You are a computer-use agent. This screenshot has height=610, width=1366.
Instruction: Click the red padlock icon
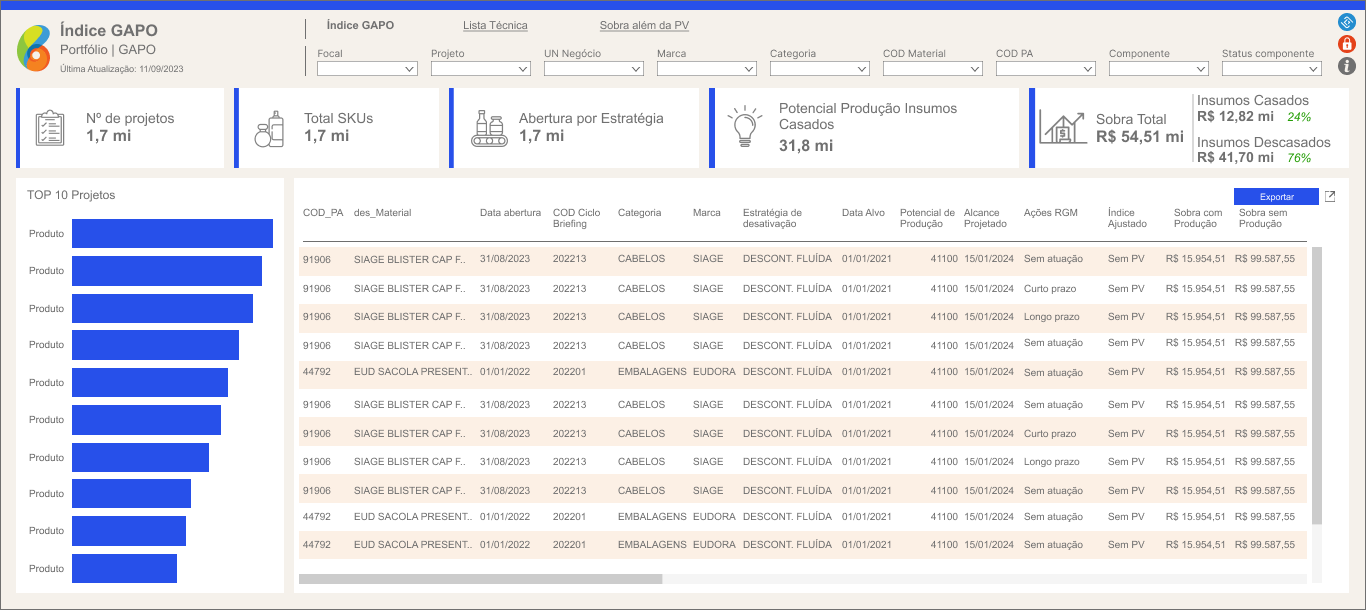[x=1346, y=44]
